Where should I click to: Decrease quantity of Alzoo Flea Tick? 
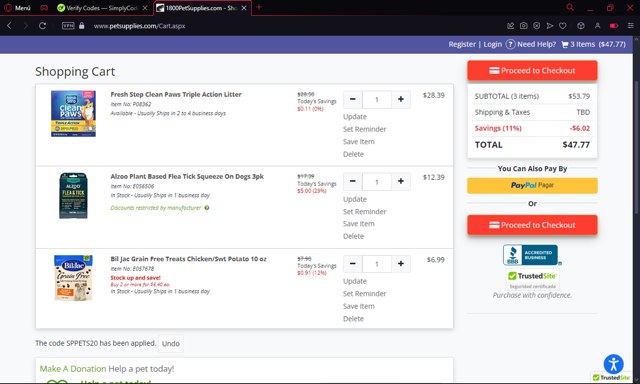[353, 181]
